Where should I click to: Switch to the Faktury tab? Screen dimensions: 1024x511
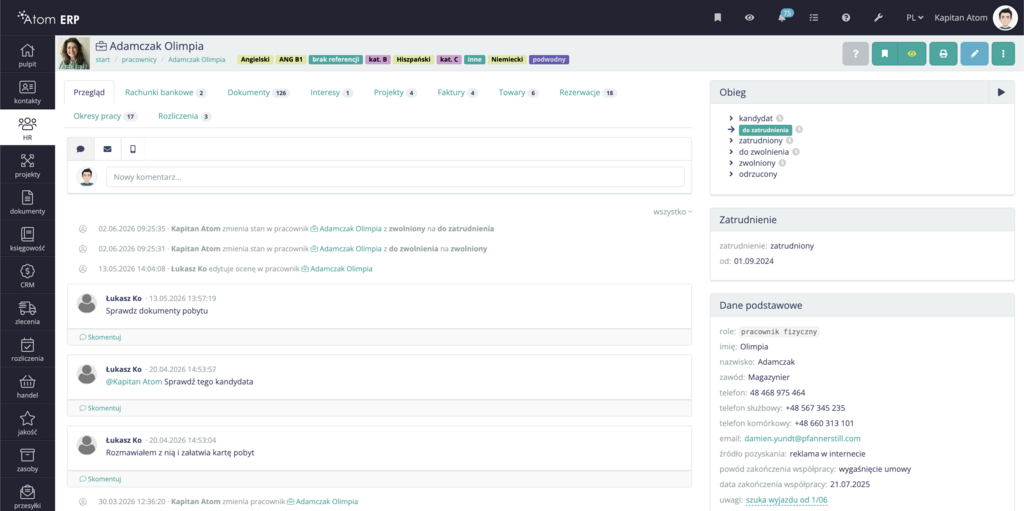tap(457, 93)
